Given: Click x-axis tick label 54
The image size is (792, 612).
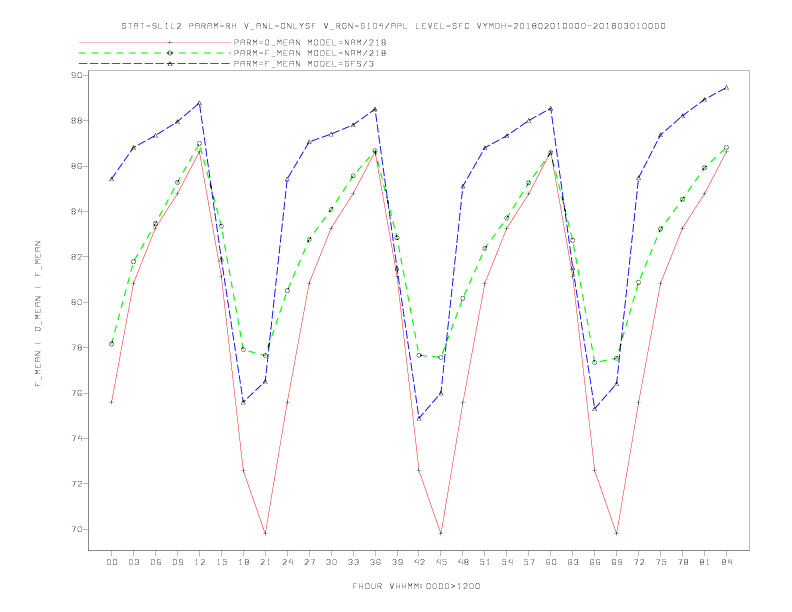Looking at the screenshot, I should tap(507, 562).
